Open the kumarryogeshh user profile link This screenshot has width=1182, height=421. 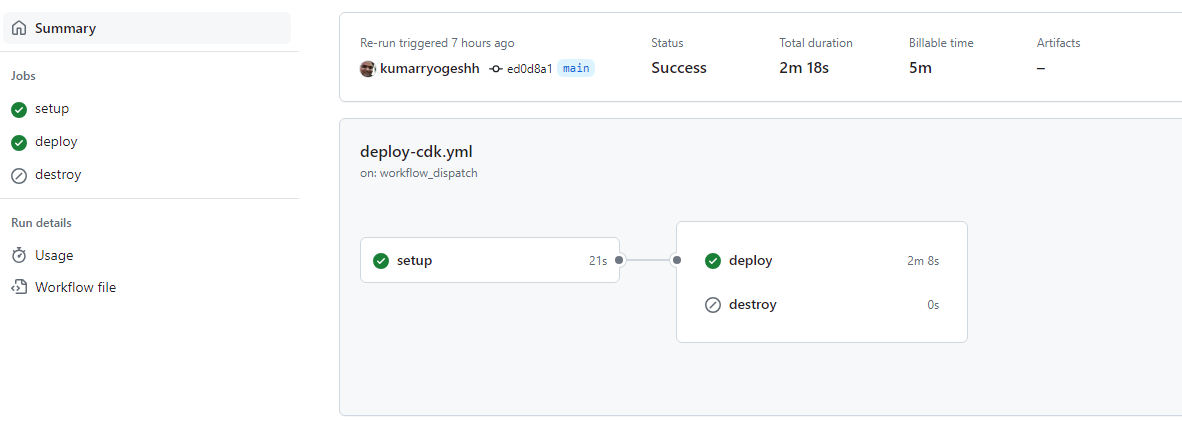point(430,69)
